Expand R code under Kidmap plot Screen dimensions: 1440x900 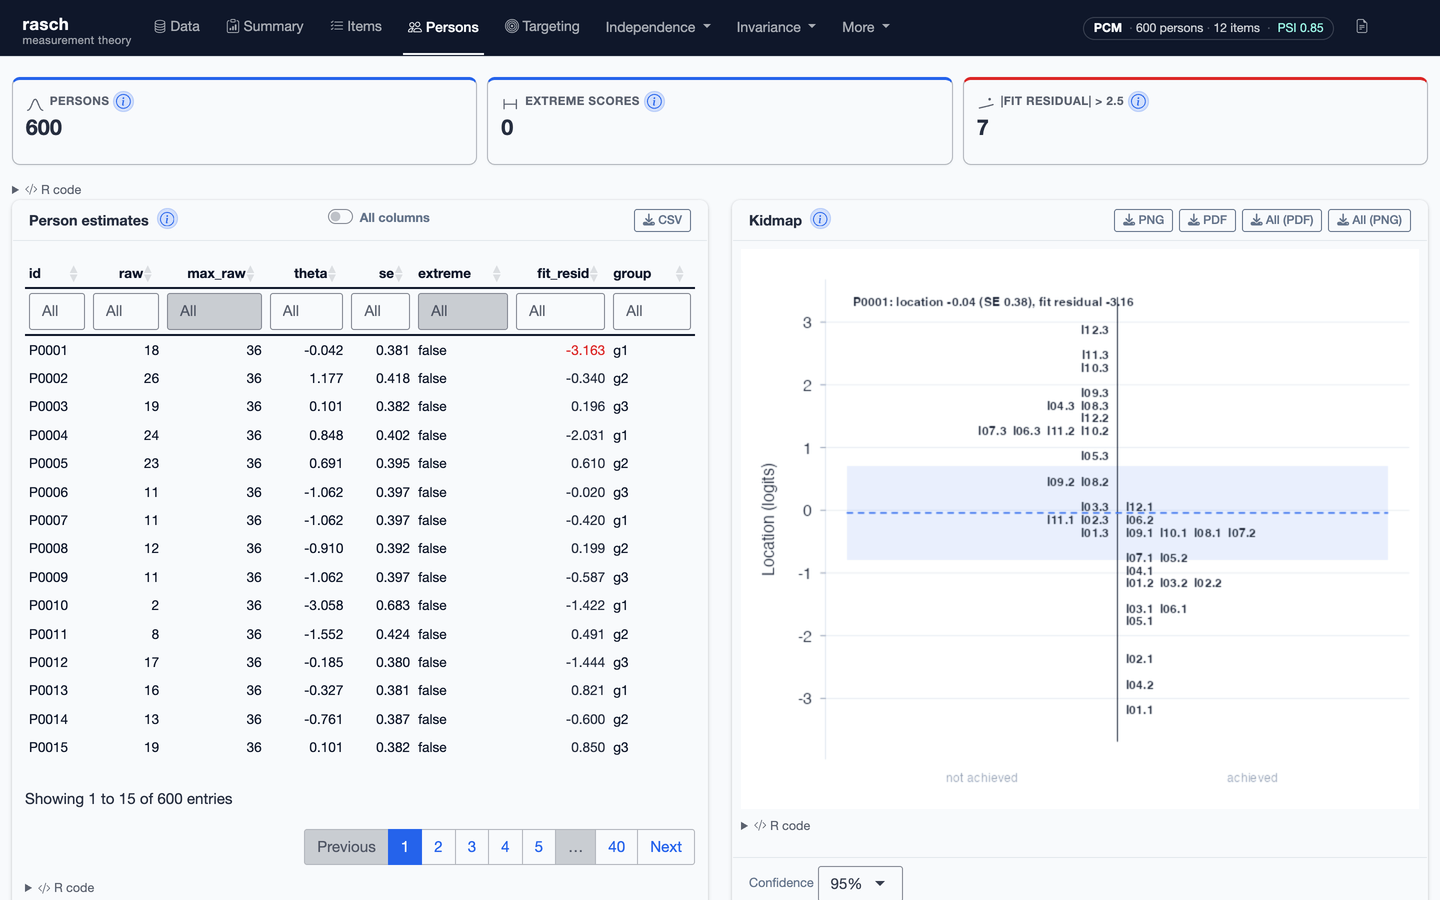tap(776, 826)
